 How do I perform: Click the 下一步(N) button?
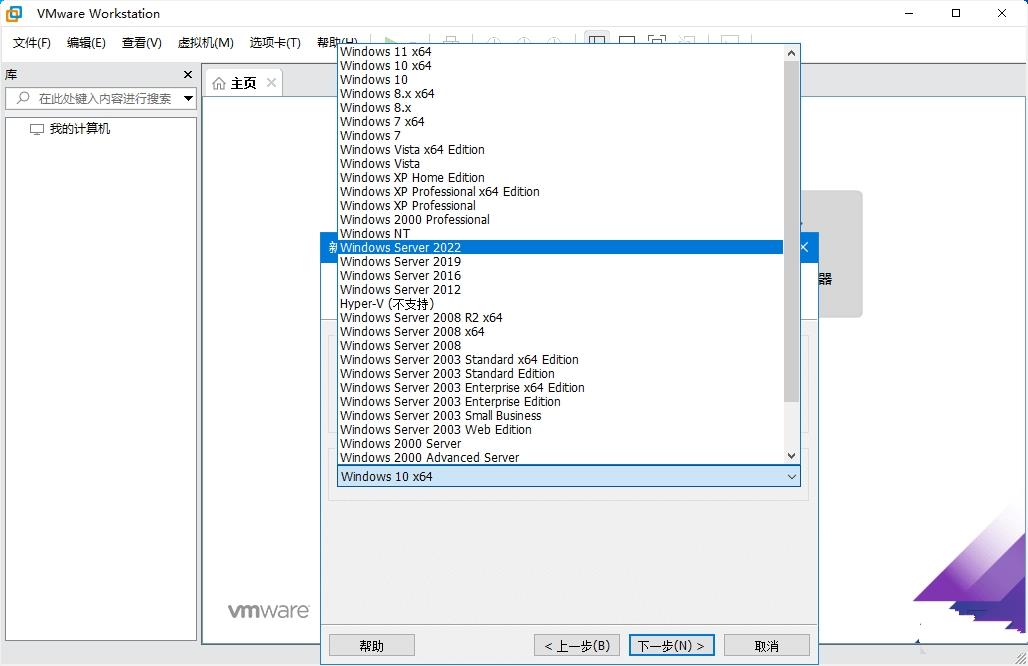click(x=671, y=645)
